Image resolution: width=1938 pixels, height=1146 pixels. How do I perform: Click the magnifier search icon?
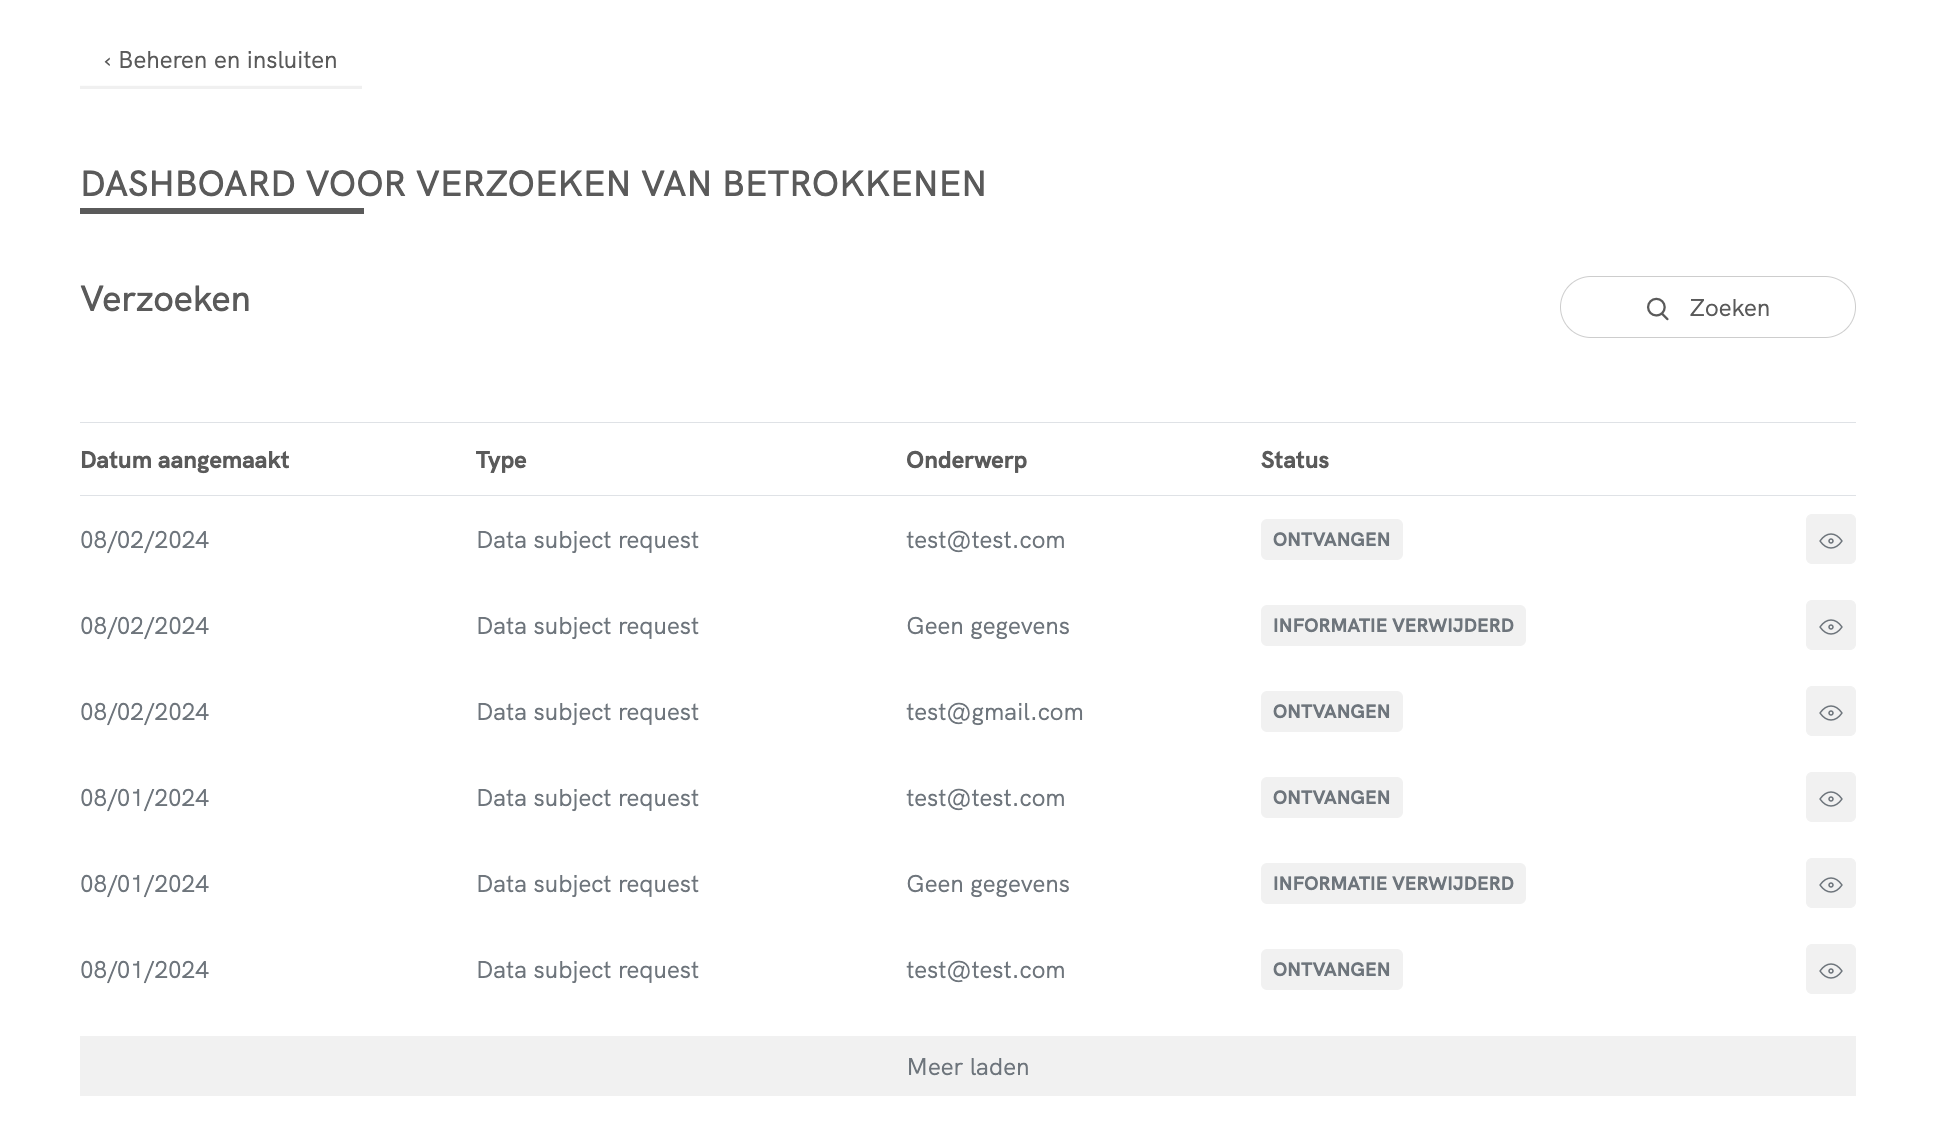pos(1657,309)
